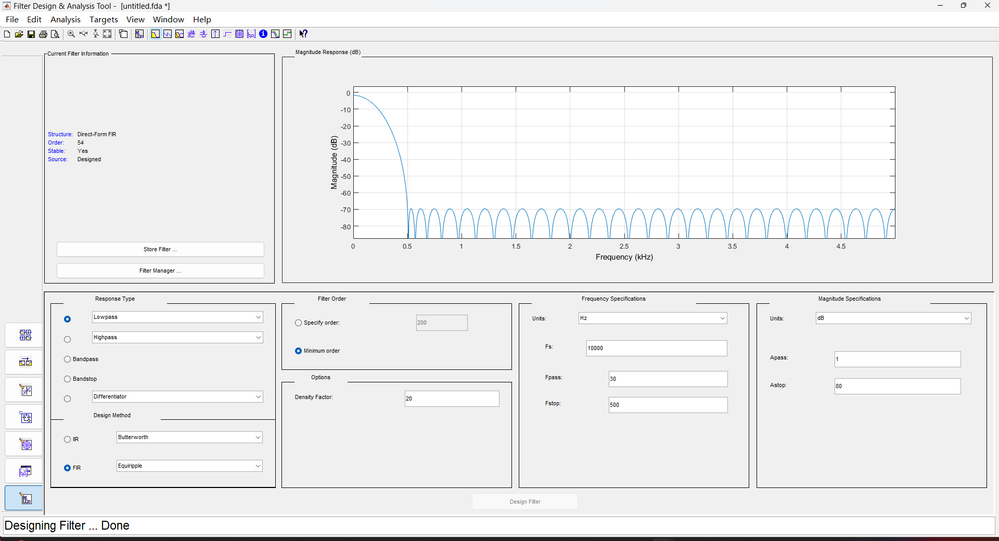The width and height of the screenshot is (999, 541).
Task: Select the IIR design method
Action: tap(67, 439)
